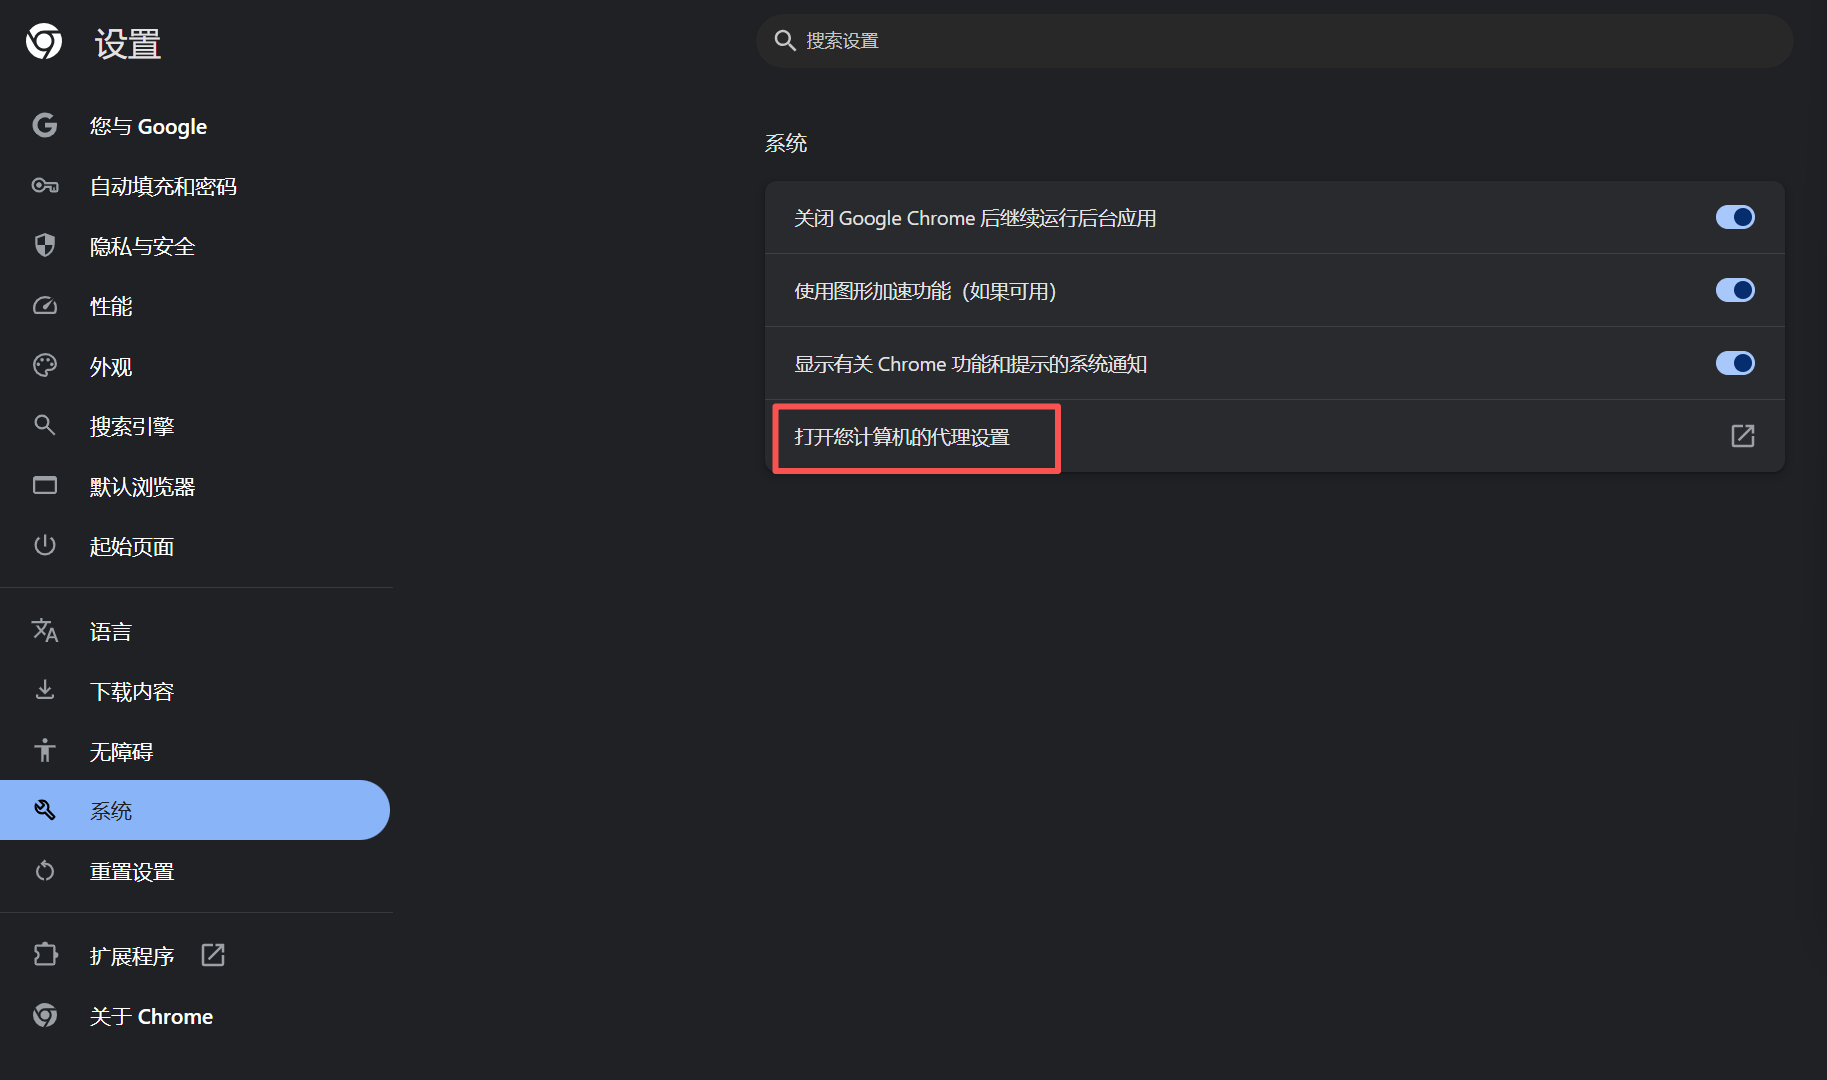Click the 搜索设置 search field
This screenshot has width=1827, height=1080.
[x=1274, y=41]
